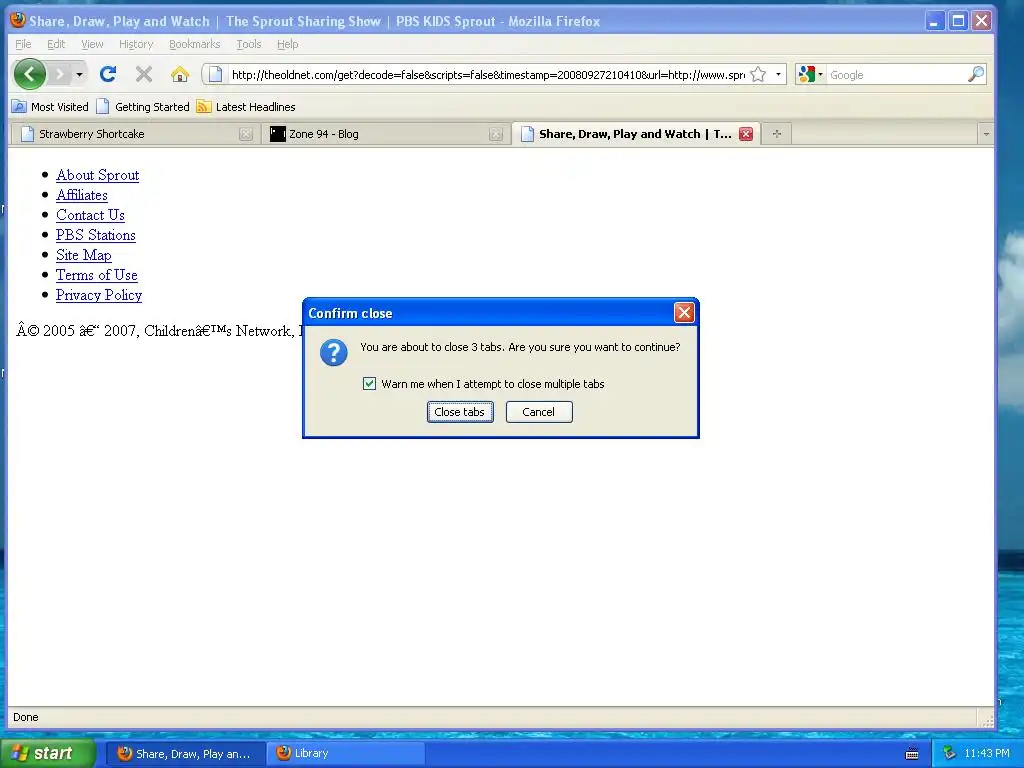Click the network status tray icon
Viewport: 1024px width, 768px height.
949,753
